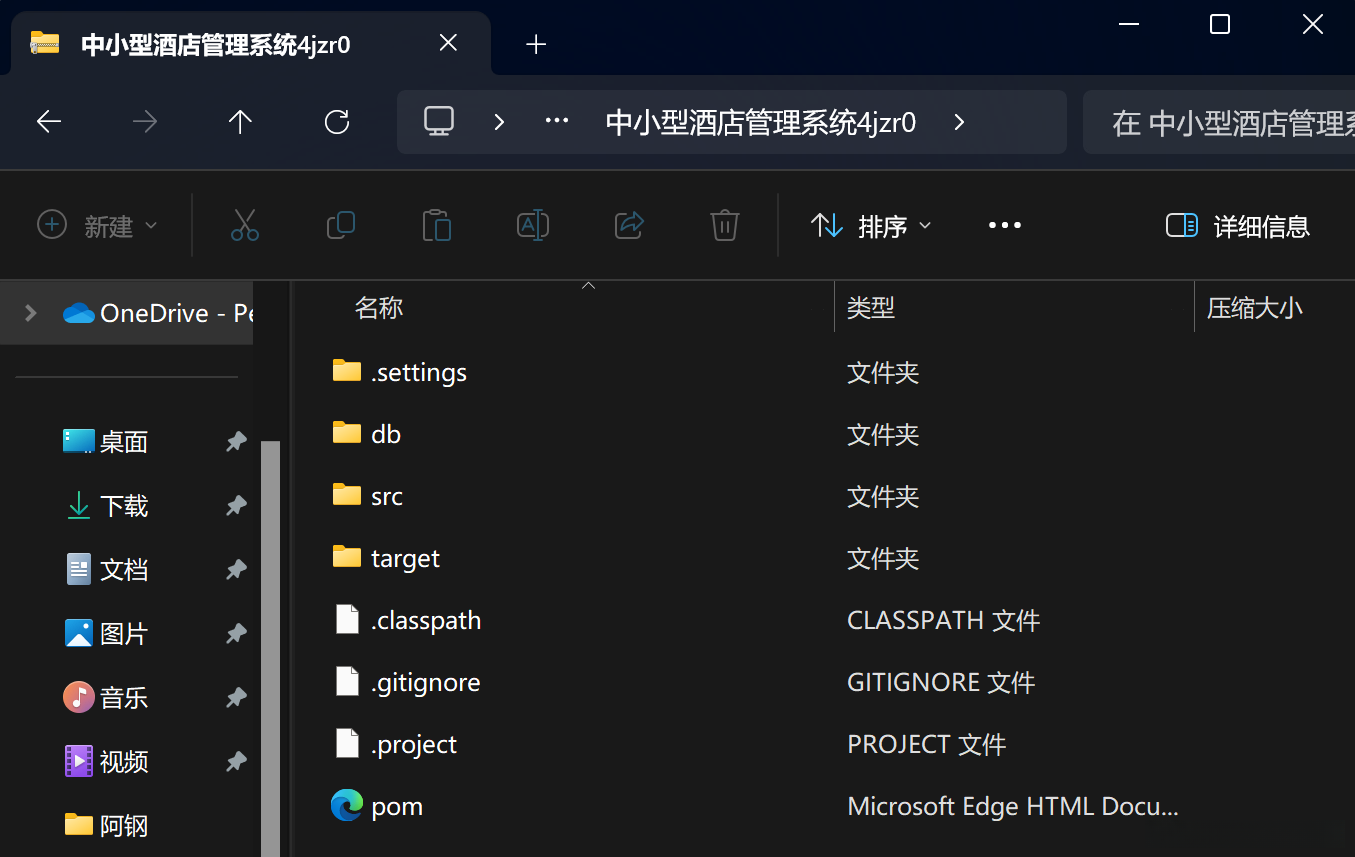
Task: Click the Rename icon in toolbar
Action: coord(533,225)
